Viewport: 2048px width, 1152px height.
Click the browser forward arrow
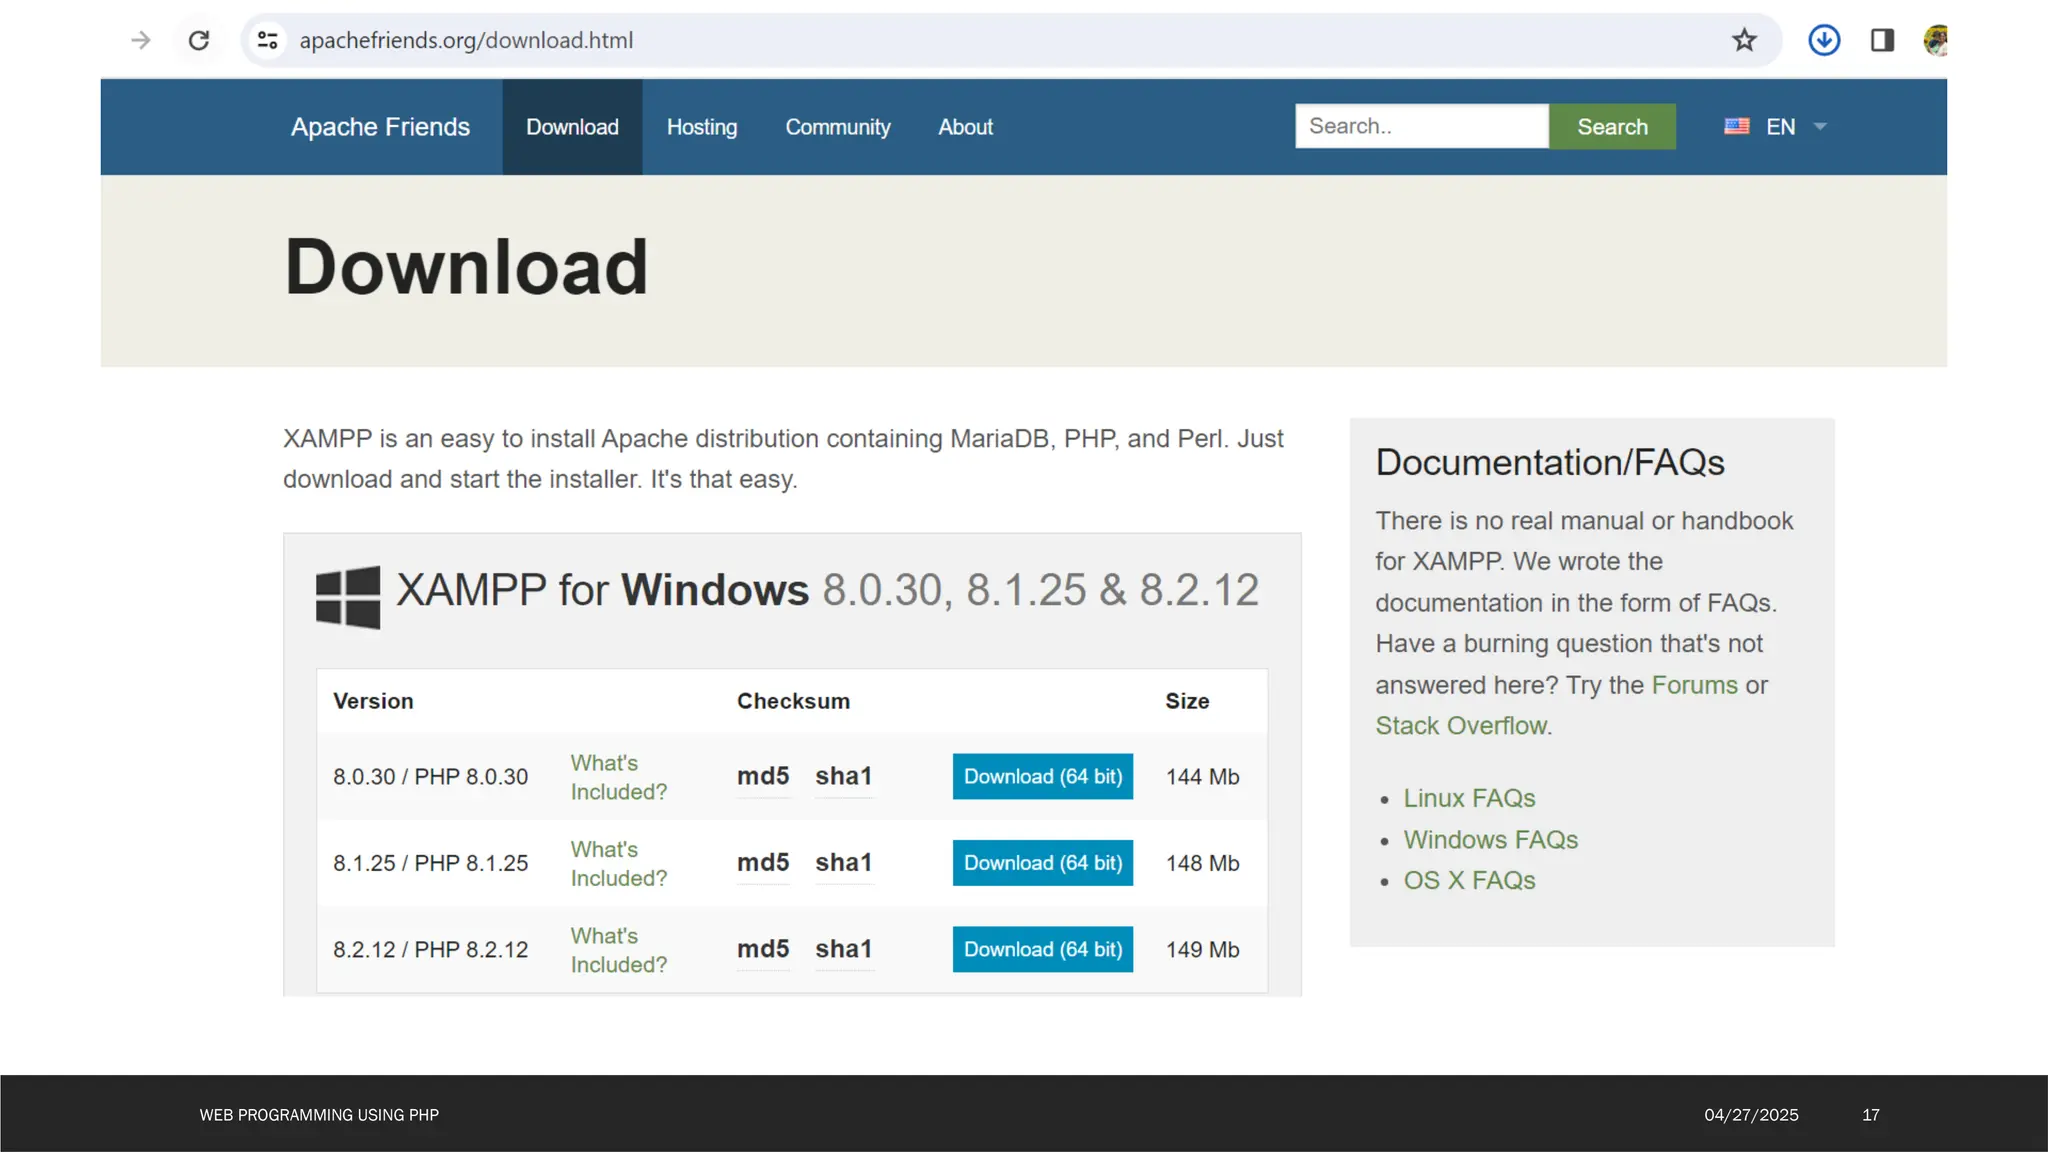pyautogui.click(x=141, y=40)
